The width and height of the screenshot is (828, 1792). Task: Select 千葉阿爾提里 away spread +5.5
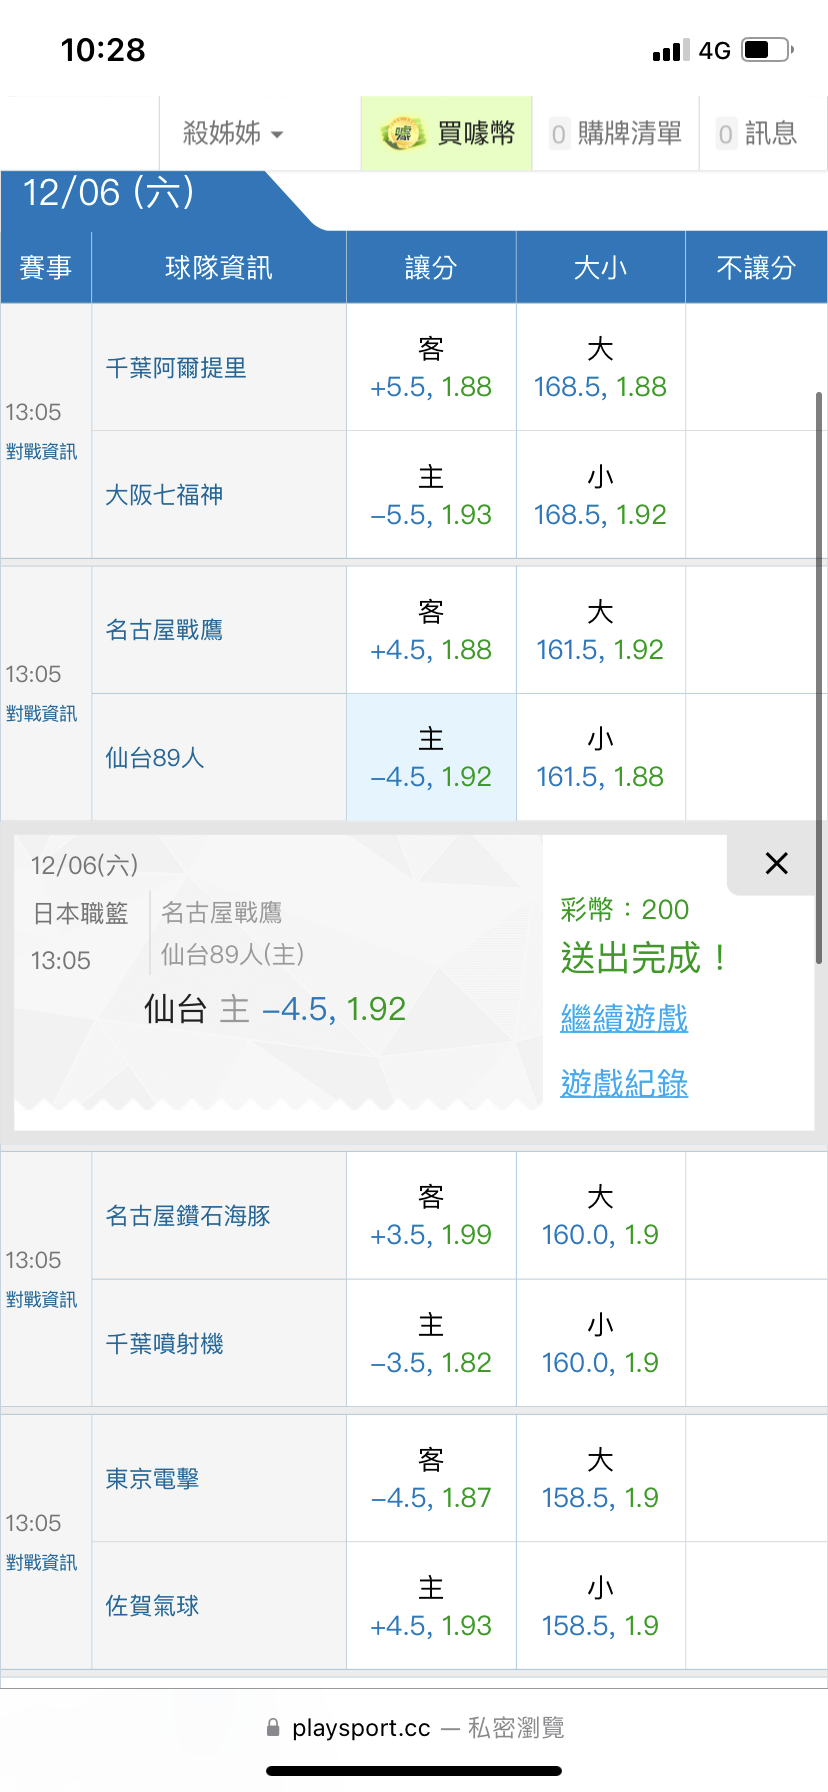[x=431, y=368]
